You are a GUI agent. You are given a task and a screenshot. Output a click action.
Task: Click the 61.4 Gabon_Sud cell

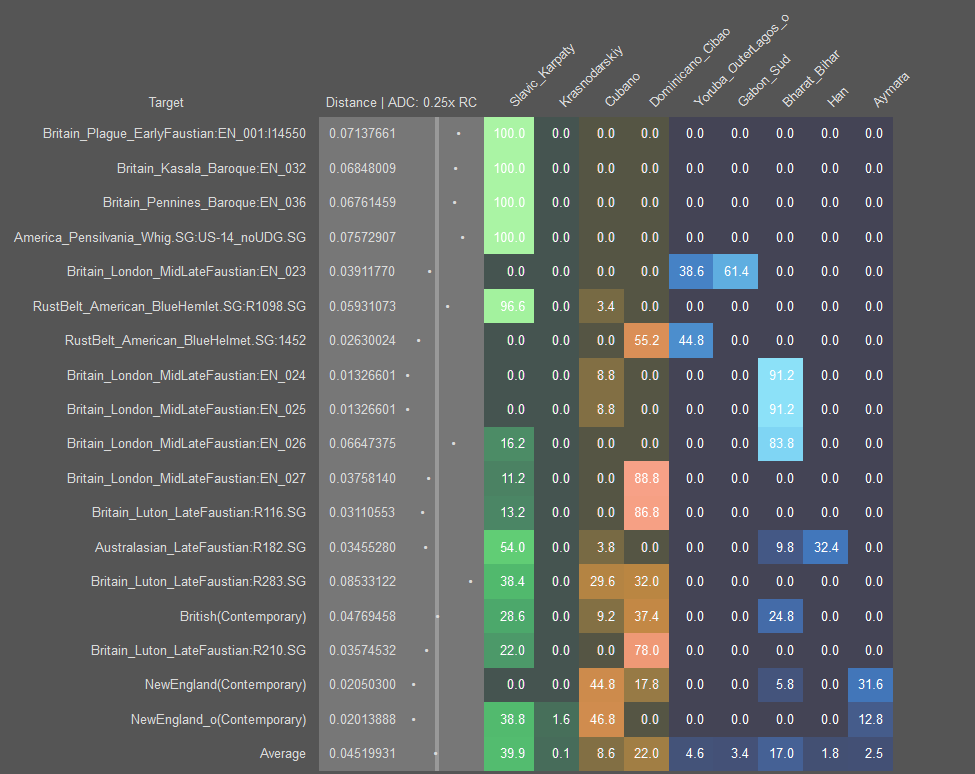point(736,272)
